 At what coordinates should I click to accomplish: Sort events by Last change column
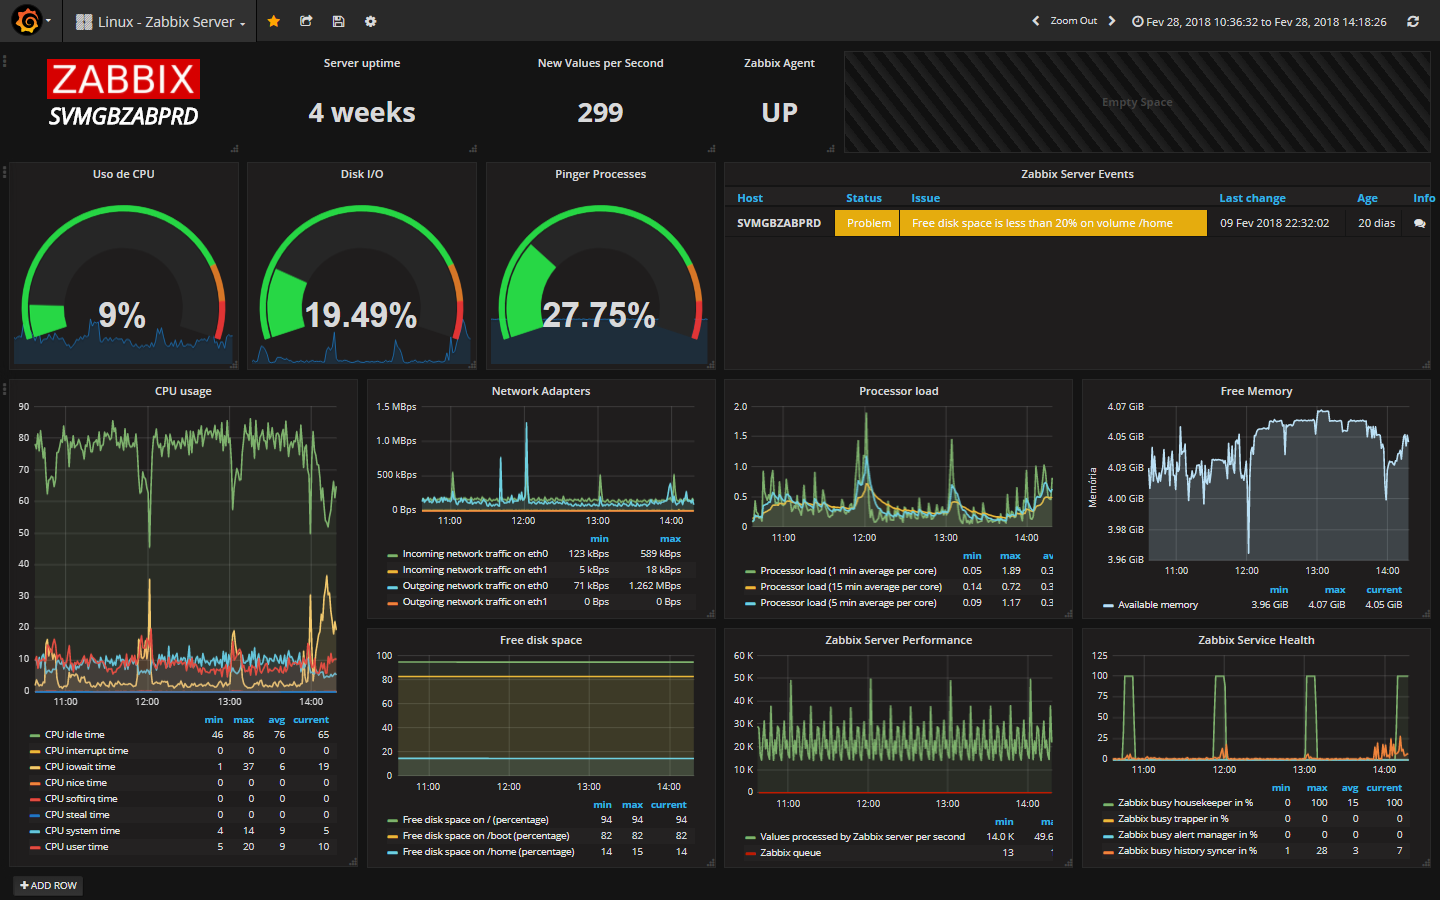[1252, 198]
